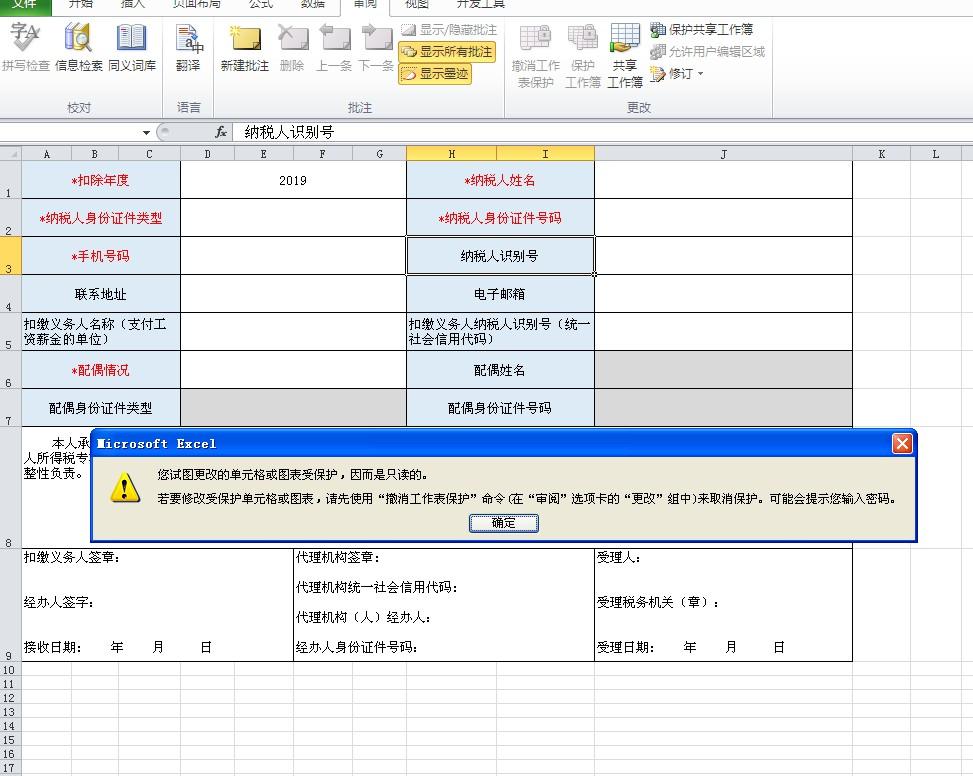973x776 pixels.
Task: Switch to the 开始 ribbon tab
Action: click(x=81, y=5)
